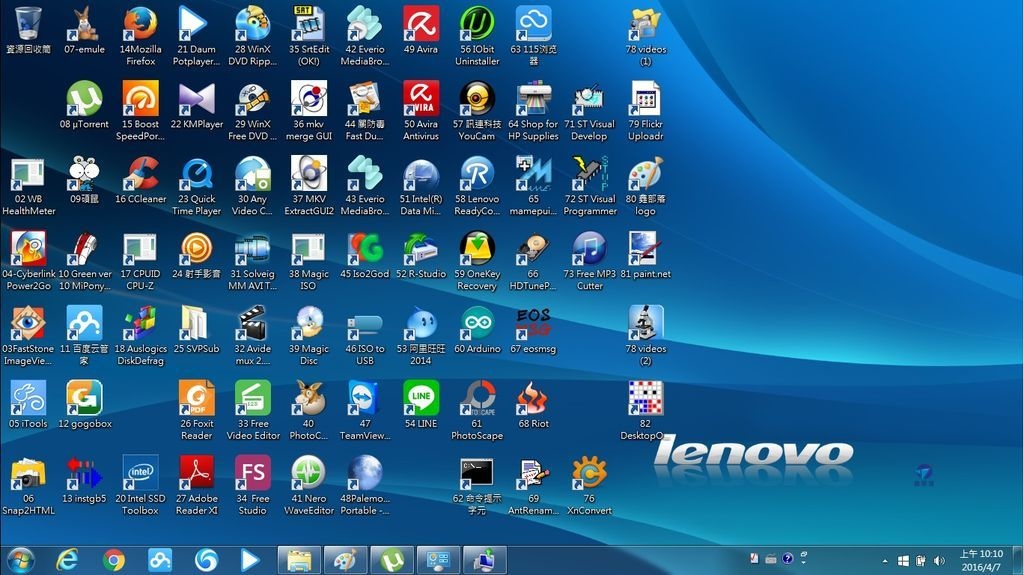Screen dimensions: 1024x575
Task: Launch 45 Iso2God icon
Action: [364, 249]
